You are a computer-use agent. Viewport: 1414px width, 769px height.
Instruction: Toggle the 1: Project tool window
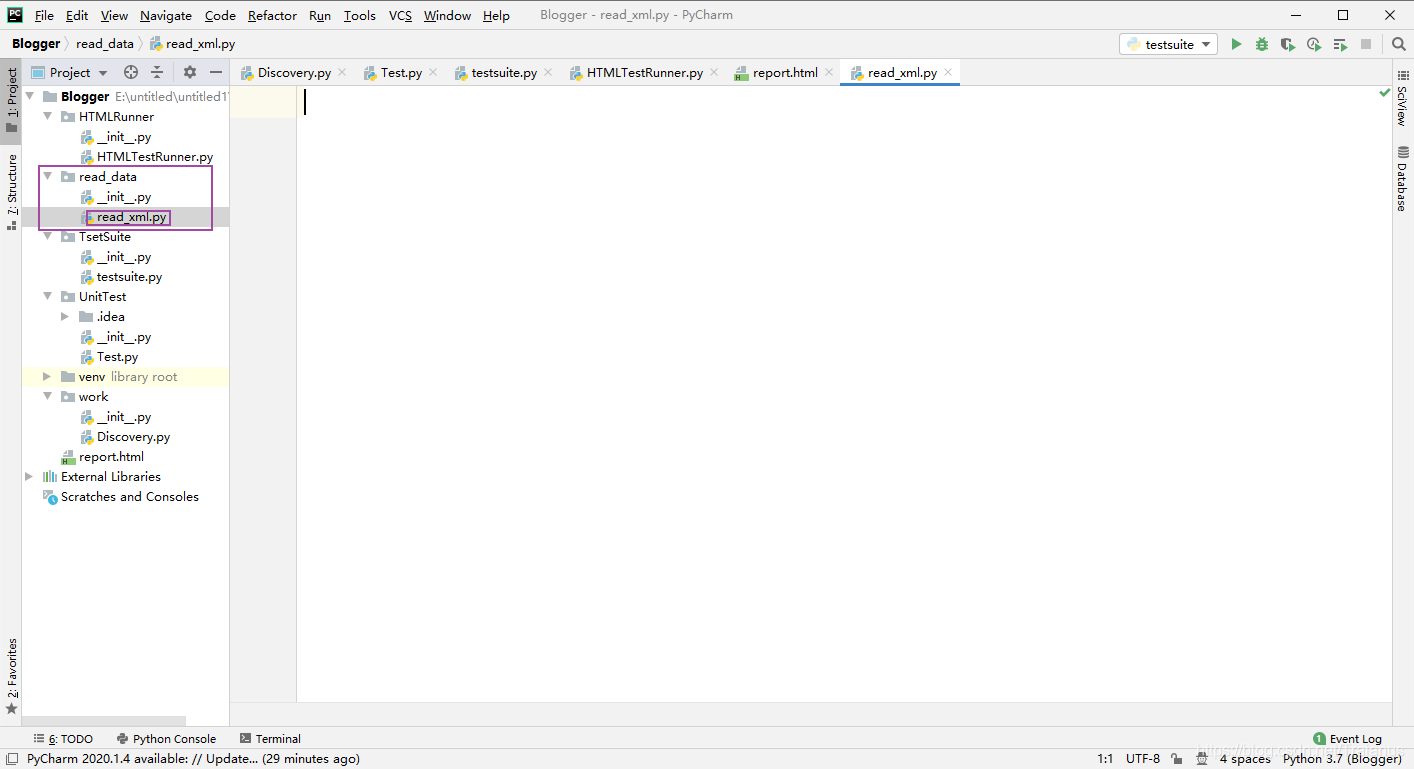(x=11, y=100)
